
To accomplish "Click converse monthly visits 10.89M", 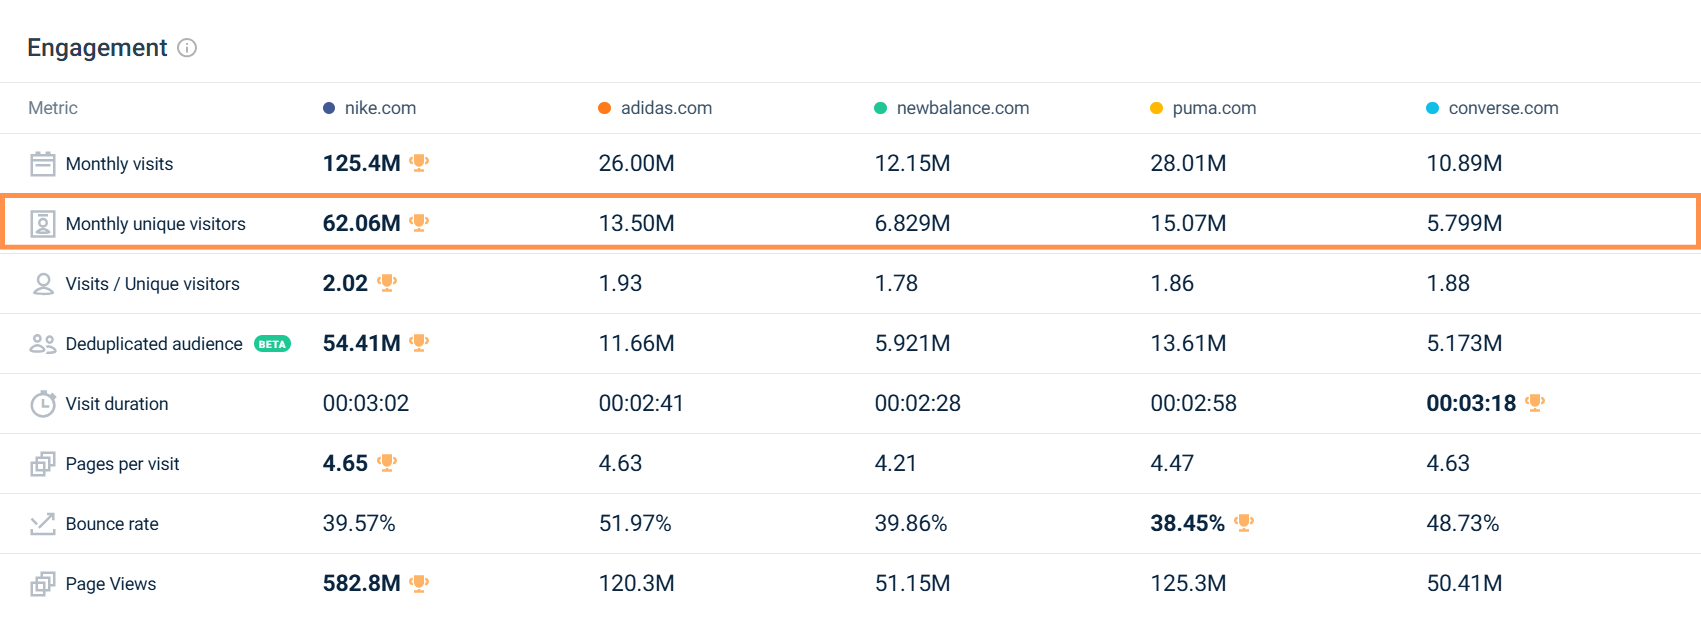I will point(1464,163).
